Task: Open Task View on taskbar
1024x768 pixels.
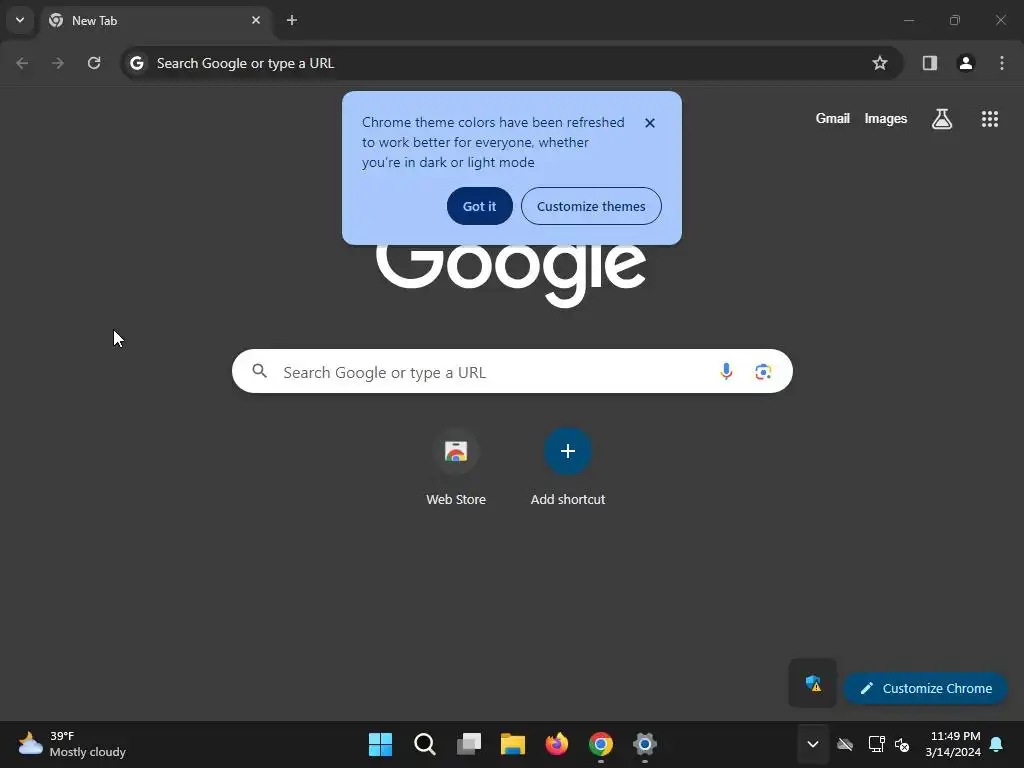Action: click(469, 744)
